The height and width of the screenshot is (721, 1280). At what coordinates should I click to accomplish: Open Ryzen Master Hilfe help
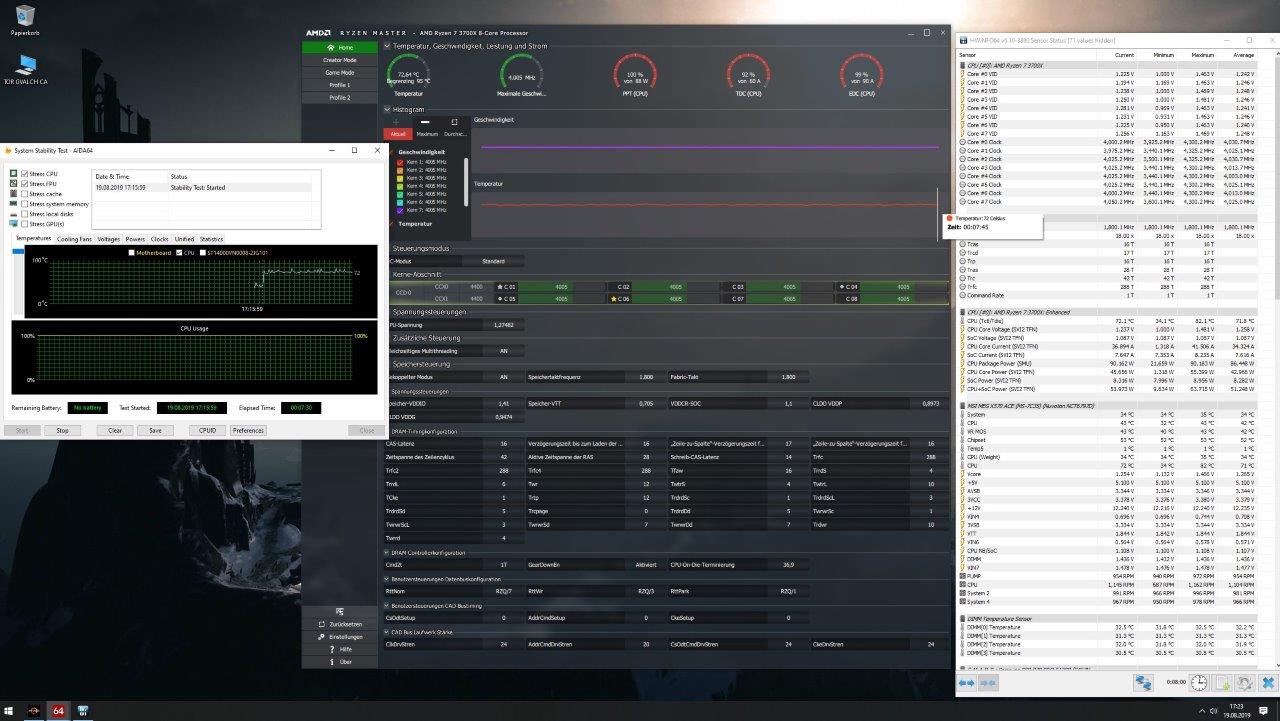coord(340,648)
